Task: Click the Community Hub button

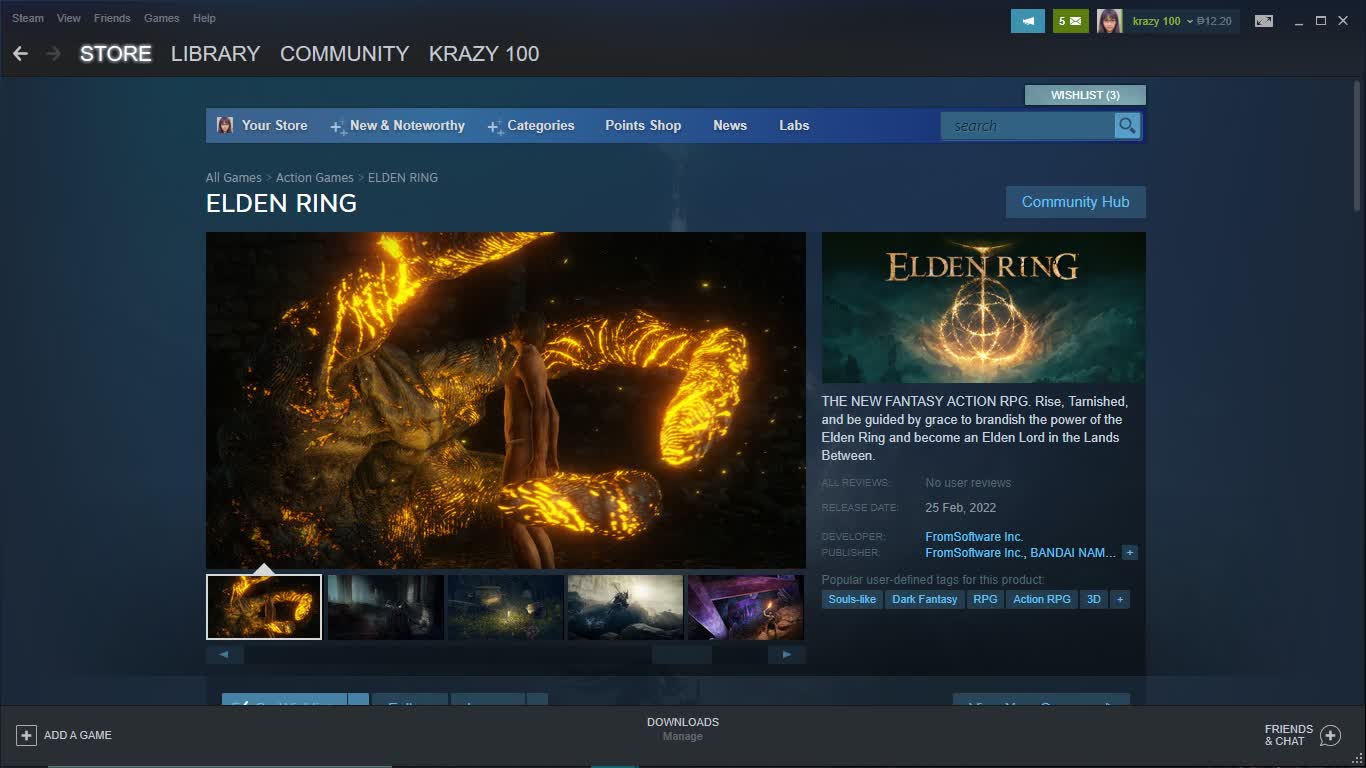Action: (x=1075, y=202)
